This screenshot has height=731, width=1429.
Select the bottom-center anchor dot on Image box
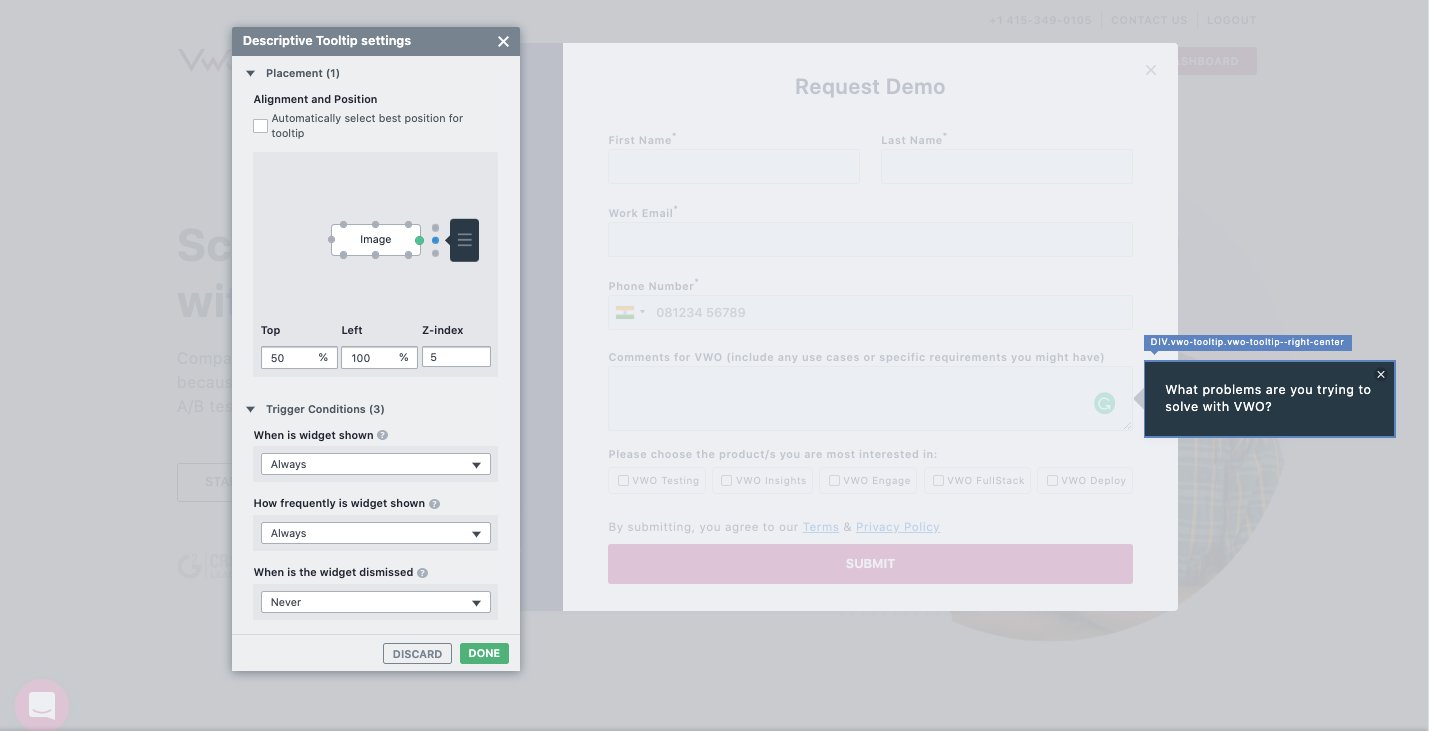[x=376, y=255]
